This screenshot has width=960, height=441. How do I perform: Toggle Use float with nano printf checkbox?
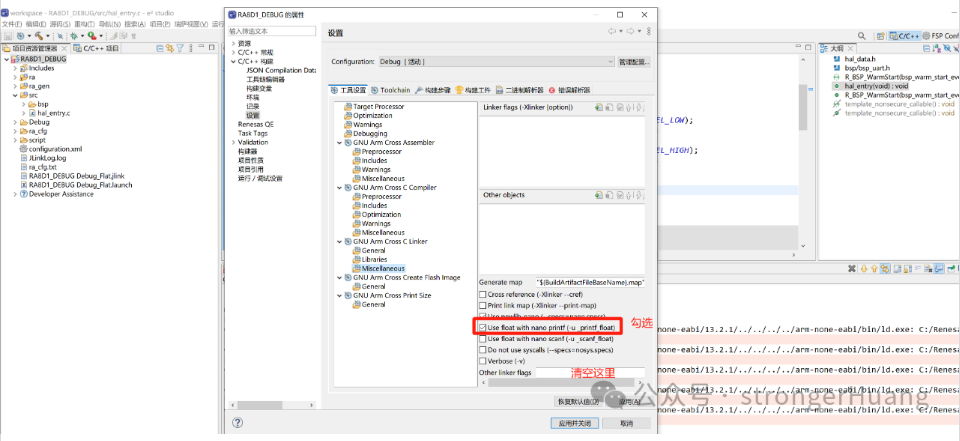[x=482, y=328]
